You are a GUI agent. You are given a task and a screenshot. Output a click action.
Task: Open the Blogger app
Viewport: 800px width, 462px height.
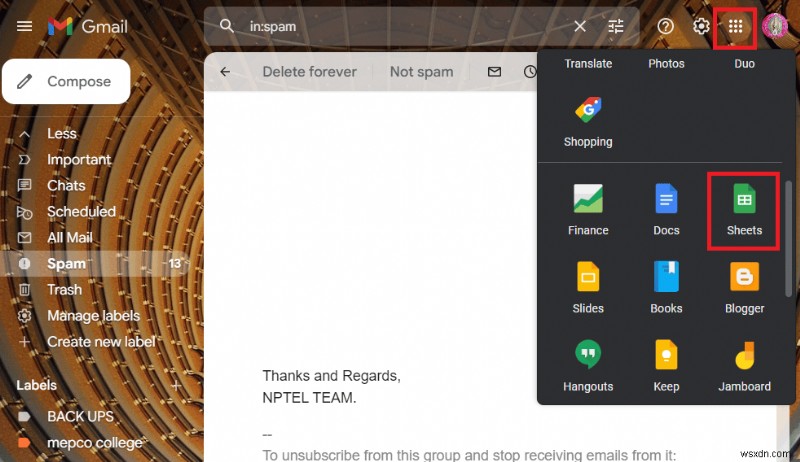point(744,288)
